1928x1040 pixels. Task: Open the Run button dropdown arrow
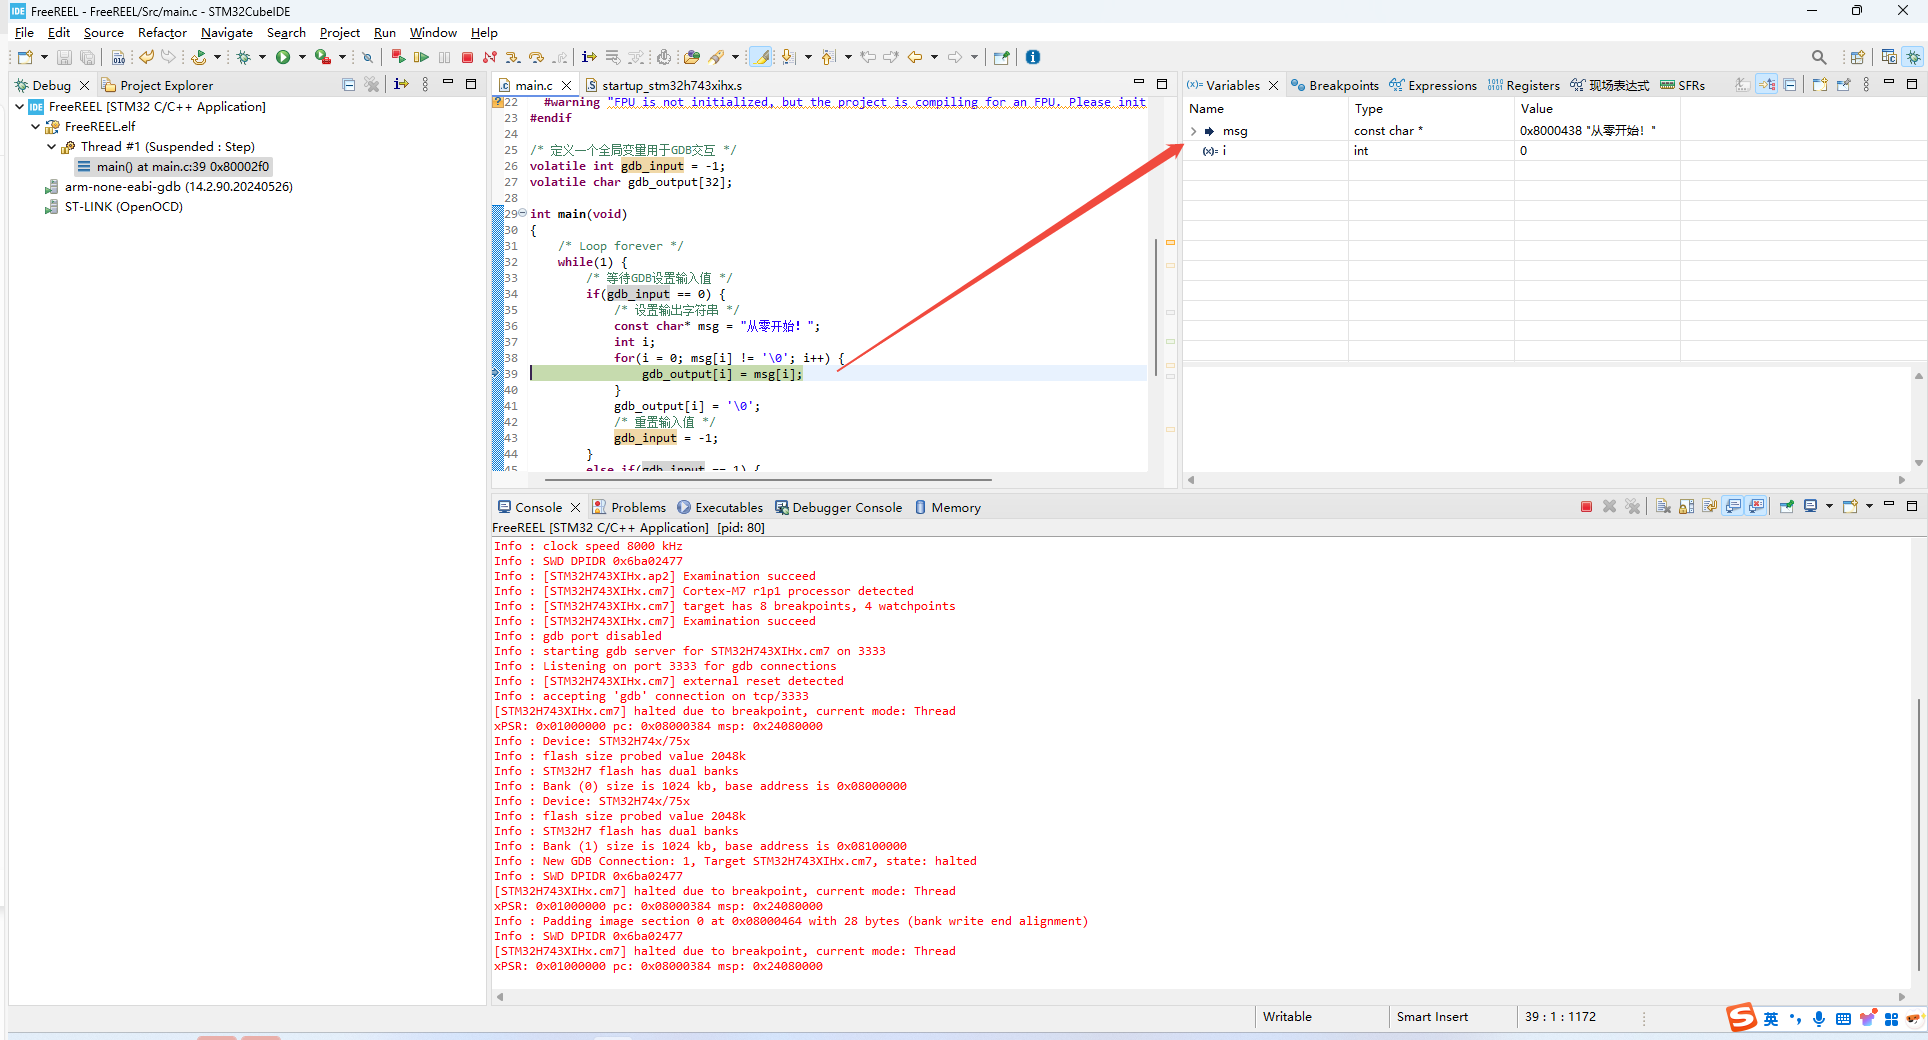click(302, 57)
